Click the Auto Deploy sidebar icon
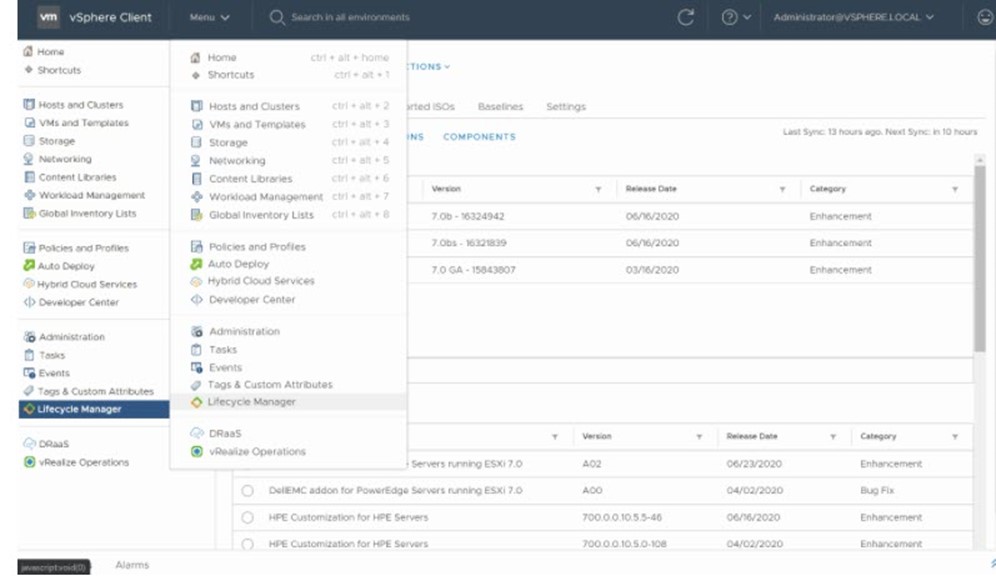Screen dimensions: 996x576 [x=29, y=265]
